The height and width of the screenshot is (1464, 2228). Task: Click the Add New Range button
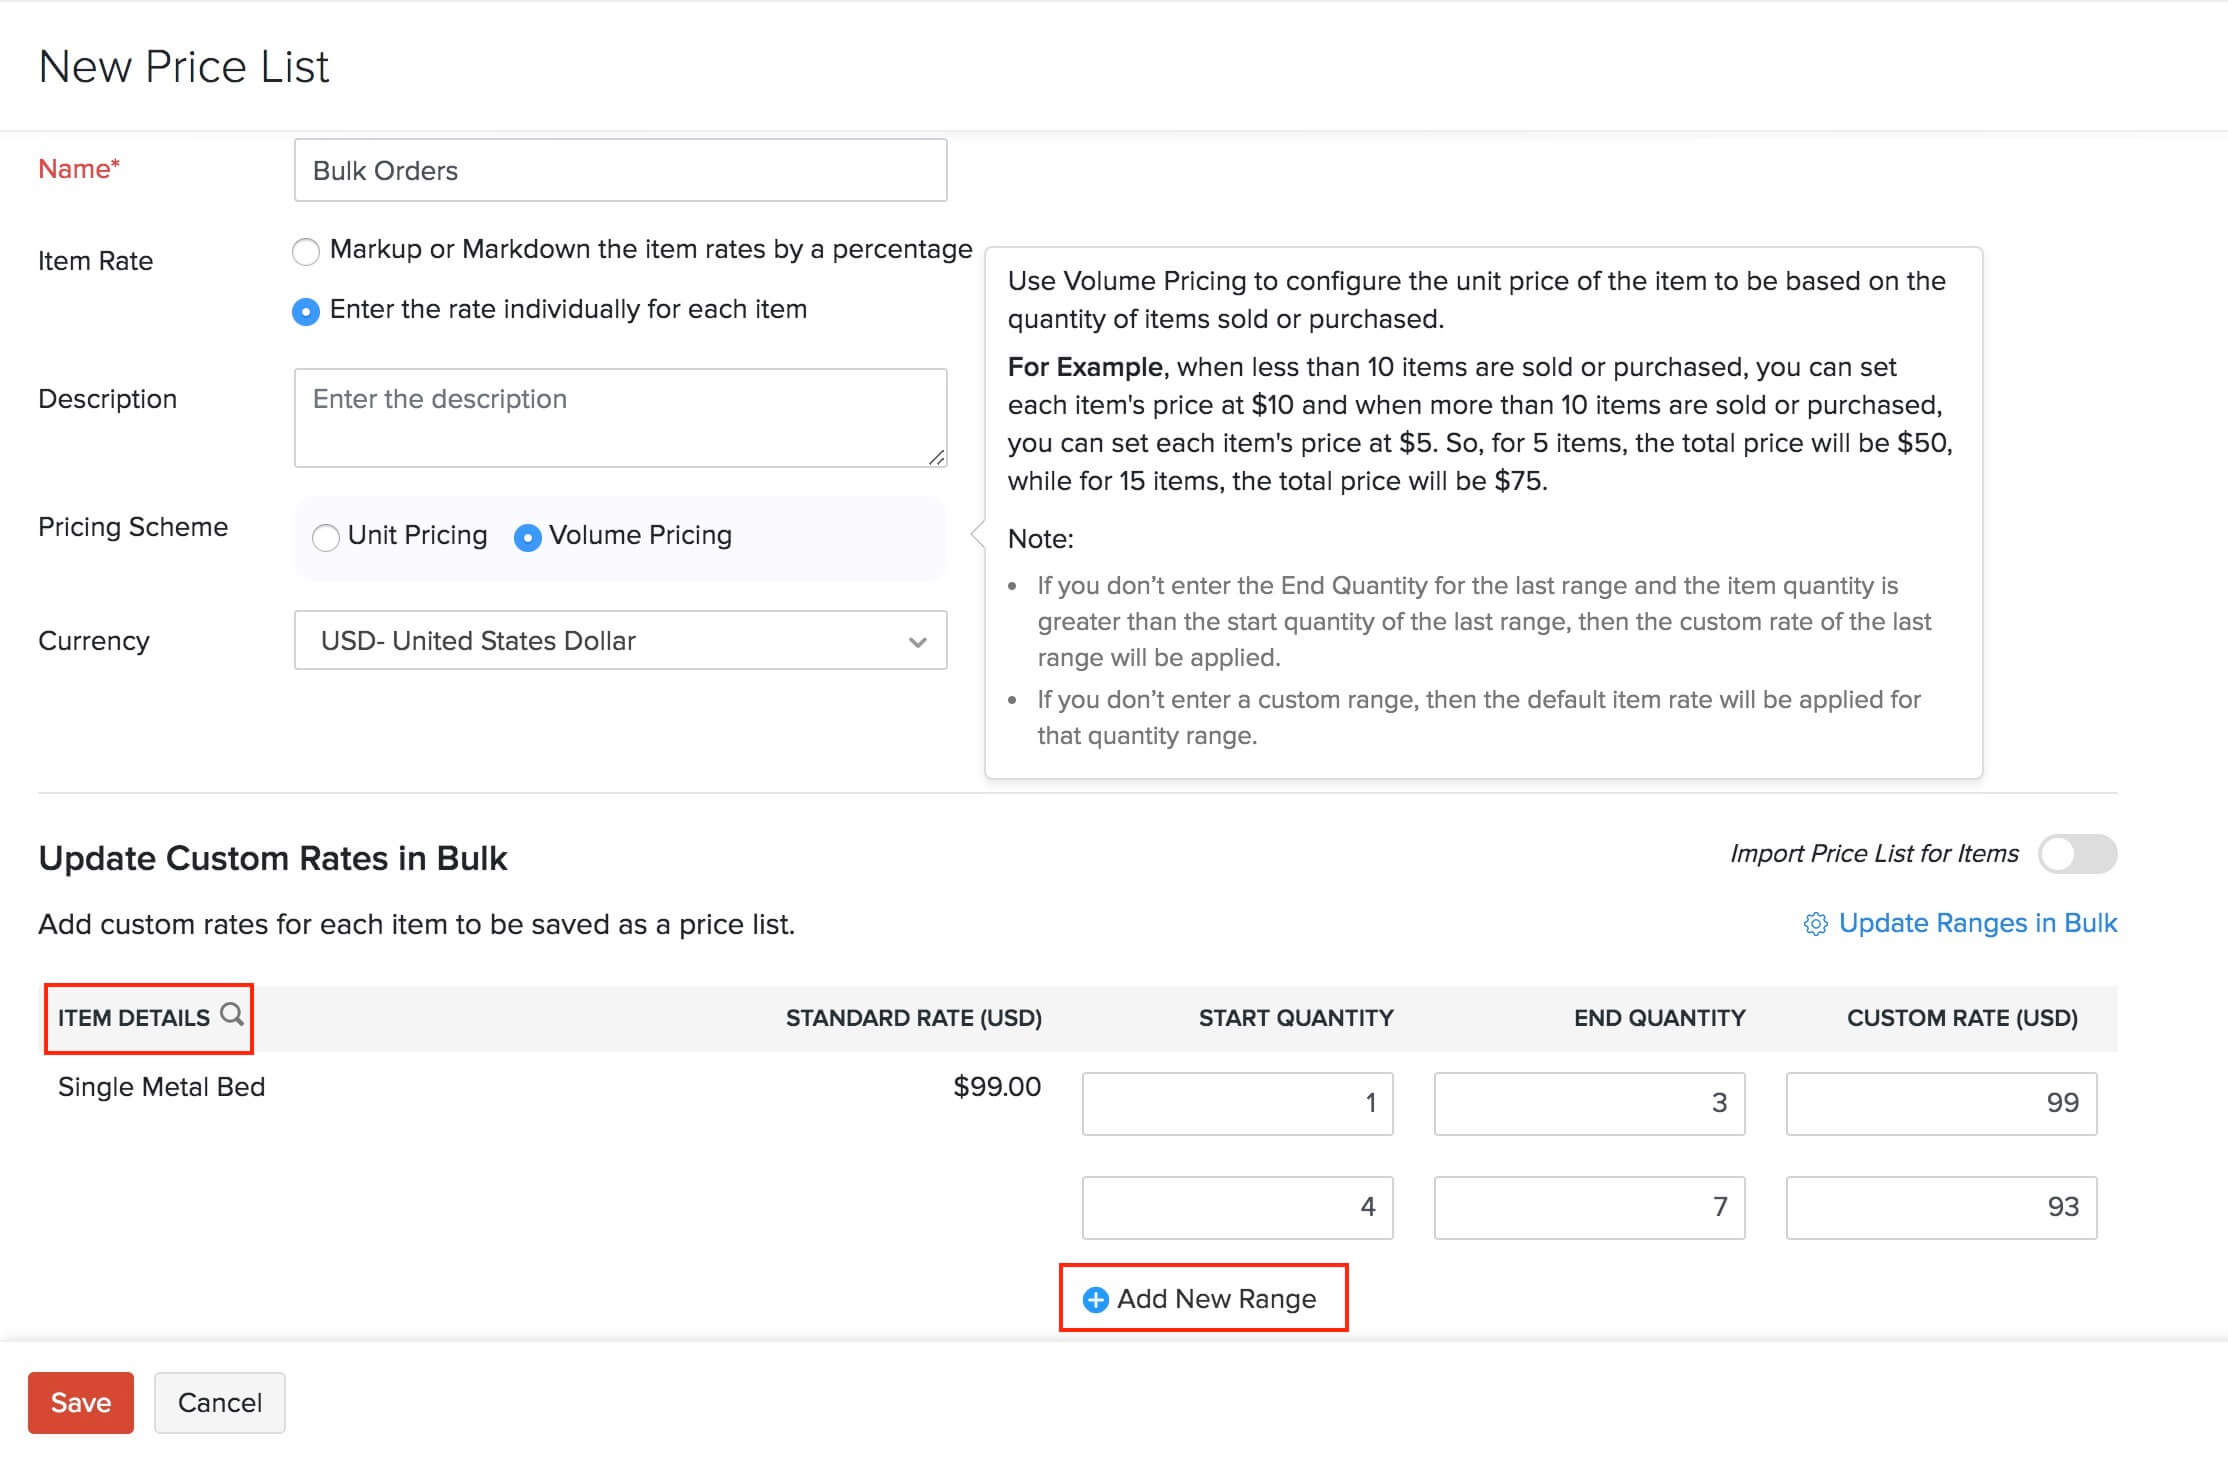(1202, 1299)
